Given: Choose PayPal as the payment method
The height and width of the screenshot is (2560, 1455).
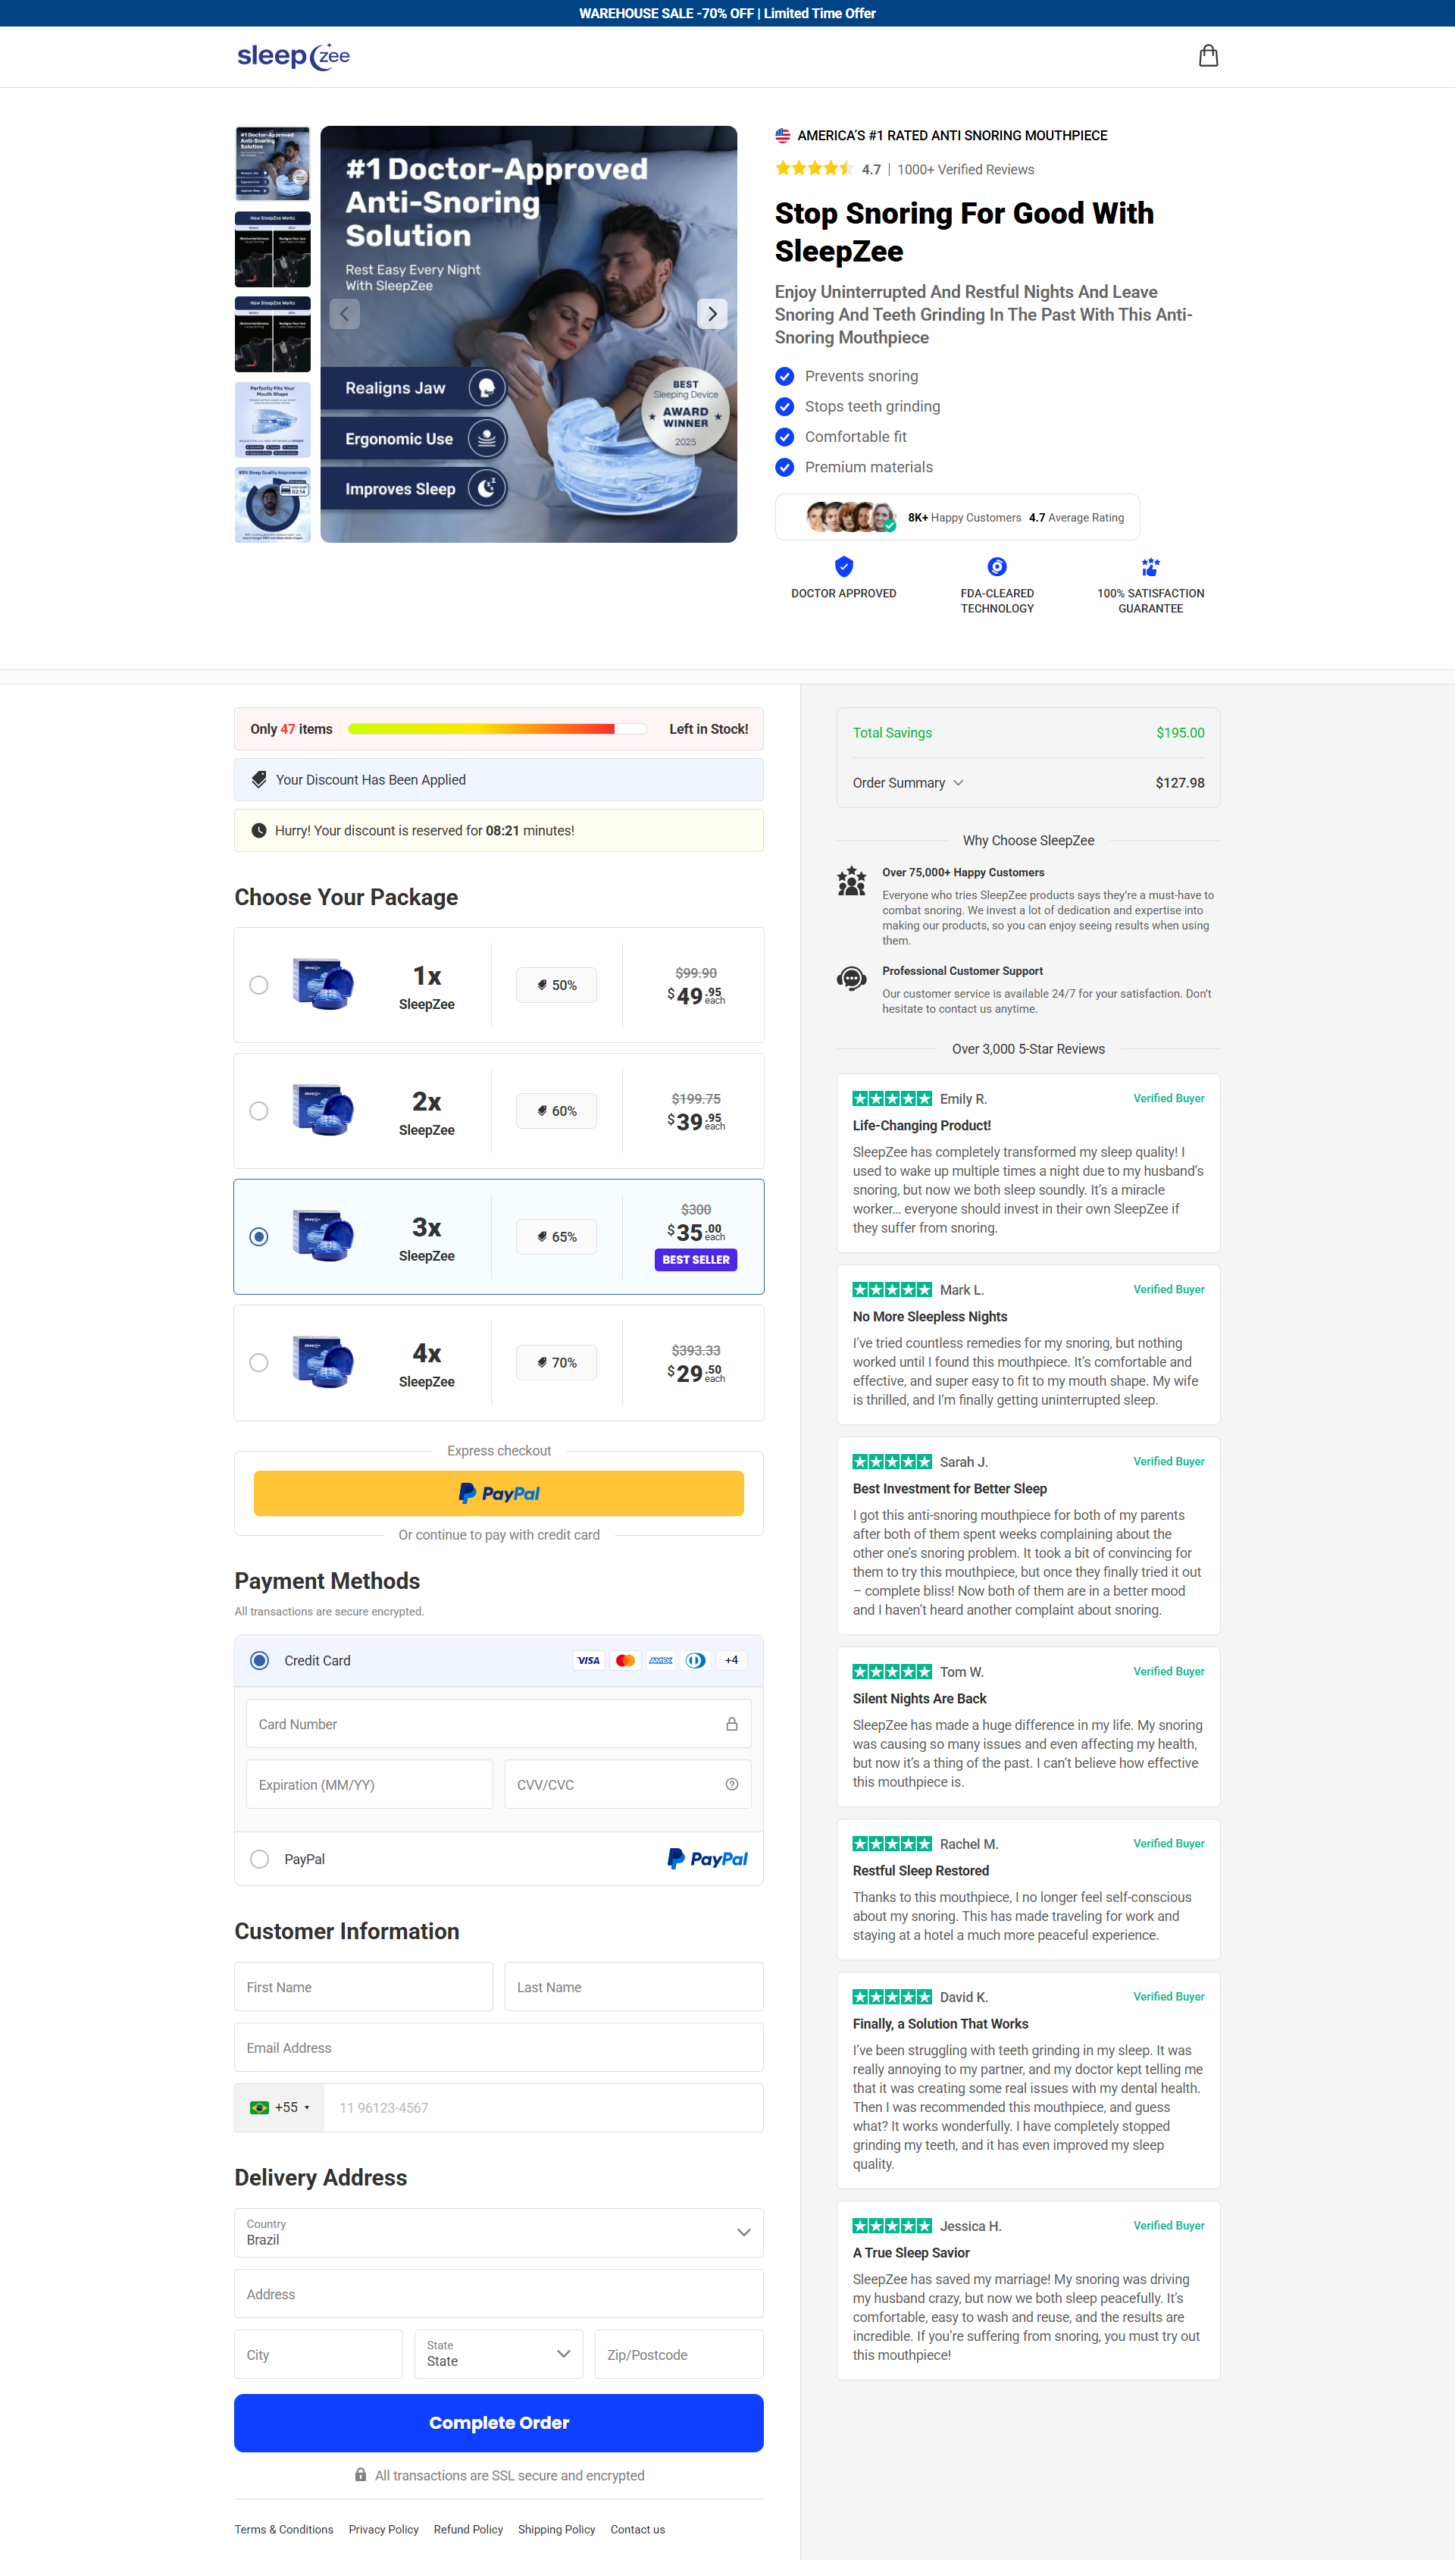Looking at the screenshot, I should (x=260, y=1859).
